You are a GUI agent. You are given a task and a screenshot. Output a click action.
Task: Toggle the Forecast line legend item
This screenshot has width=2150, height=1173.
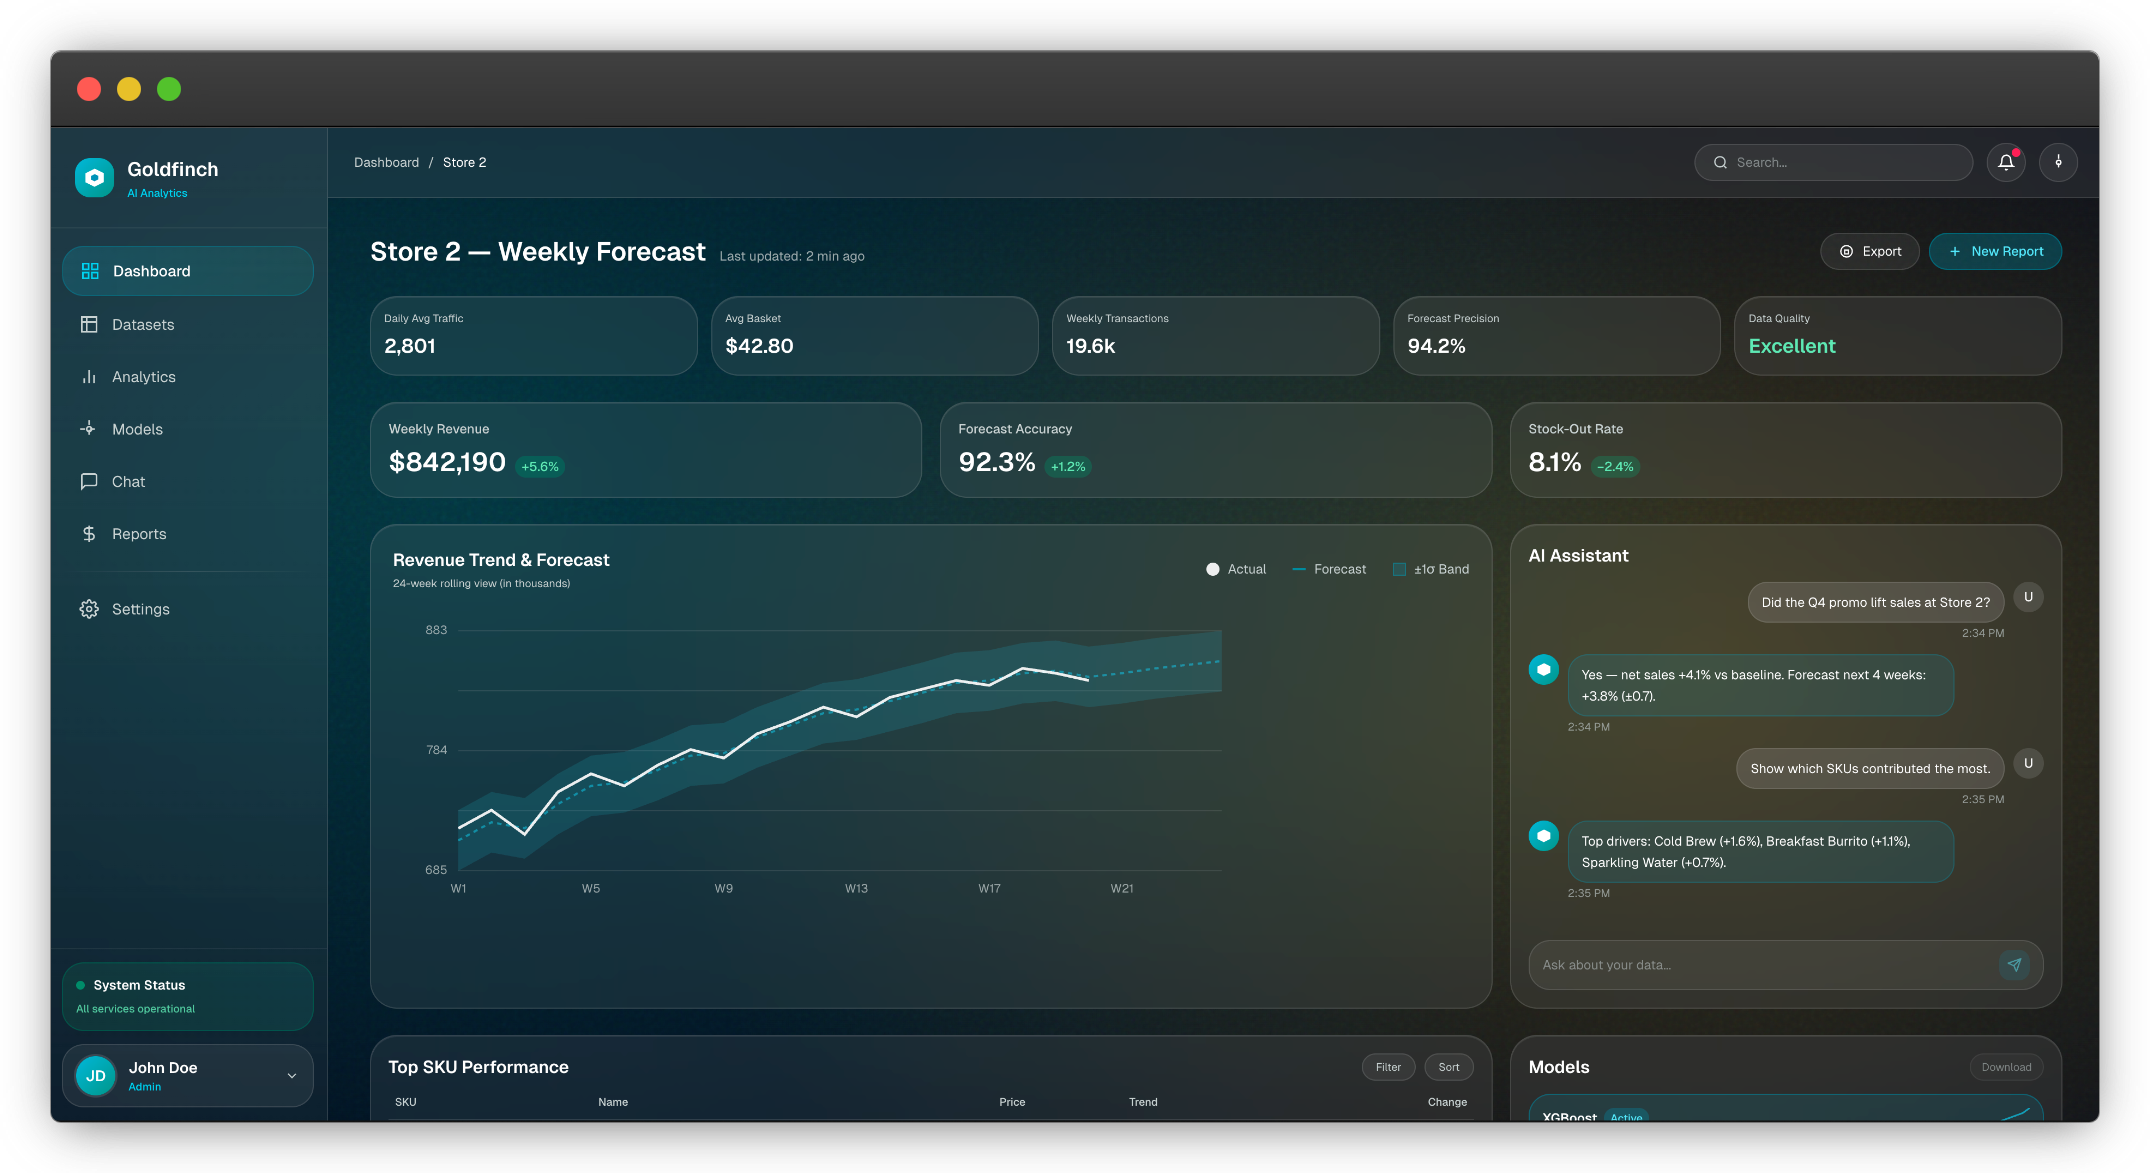(x=1329, y=569)
